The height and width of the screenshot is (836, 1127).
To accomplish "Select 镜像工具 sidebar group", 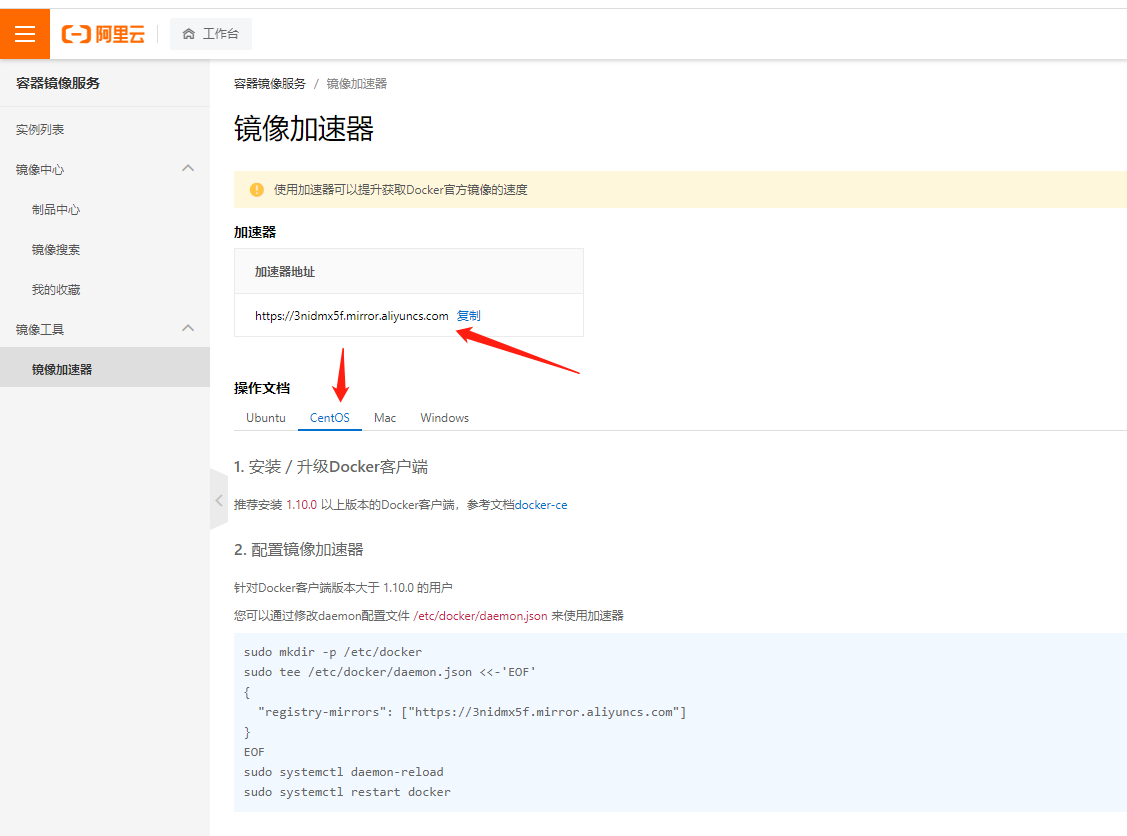I will [x=40, y=329].
